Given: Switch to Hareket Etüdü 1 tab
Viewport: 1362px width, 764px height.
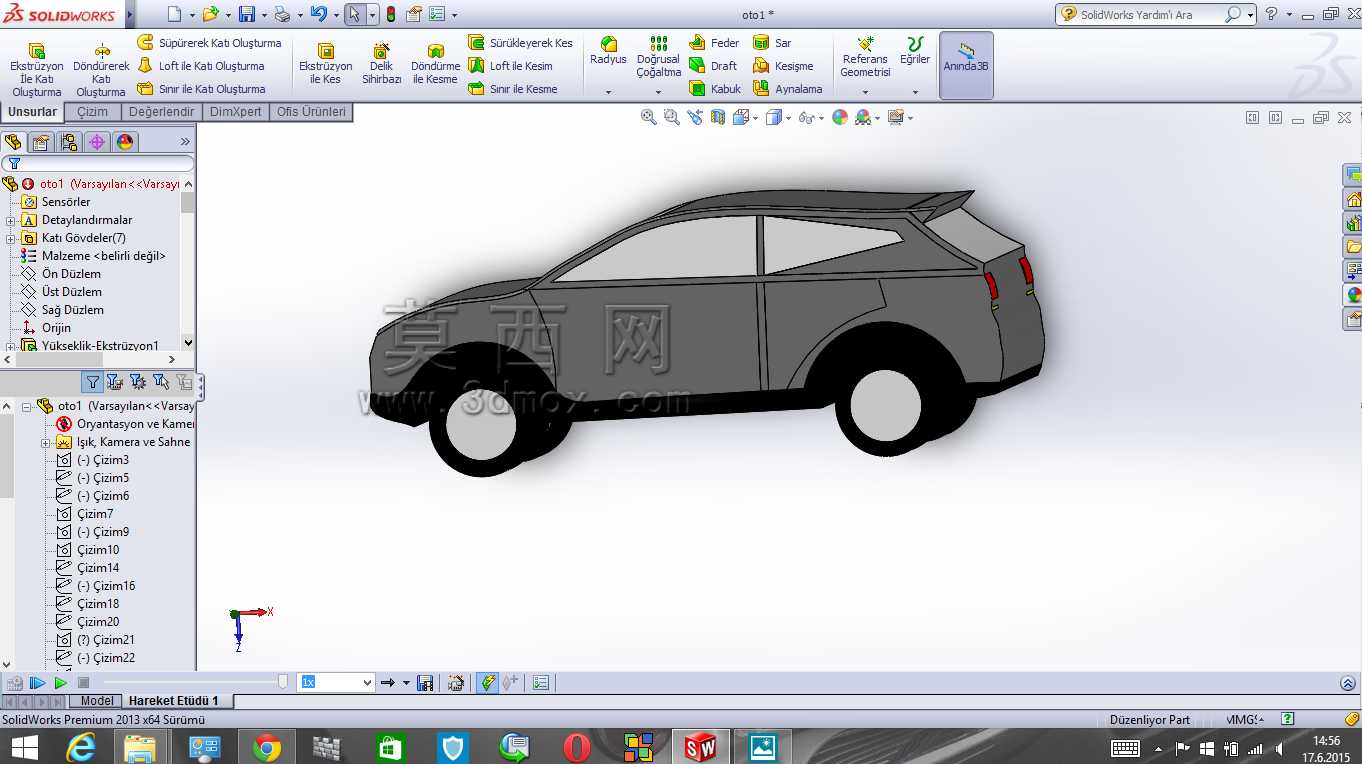Looking at the screenshot, I should click(173, 701).
